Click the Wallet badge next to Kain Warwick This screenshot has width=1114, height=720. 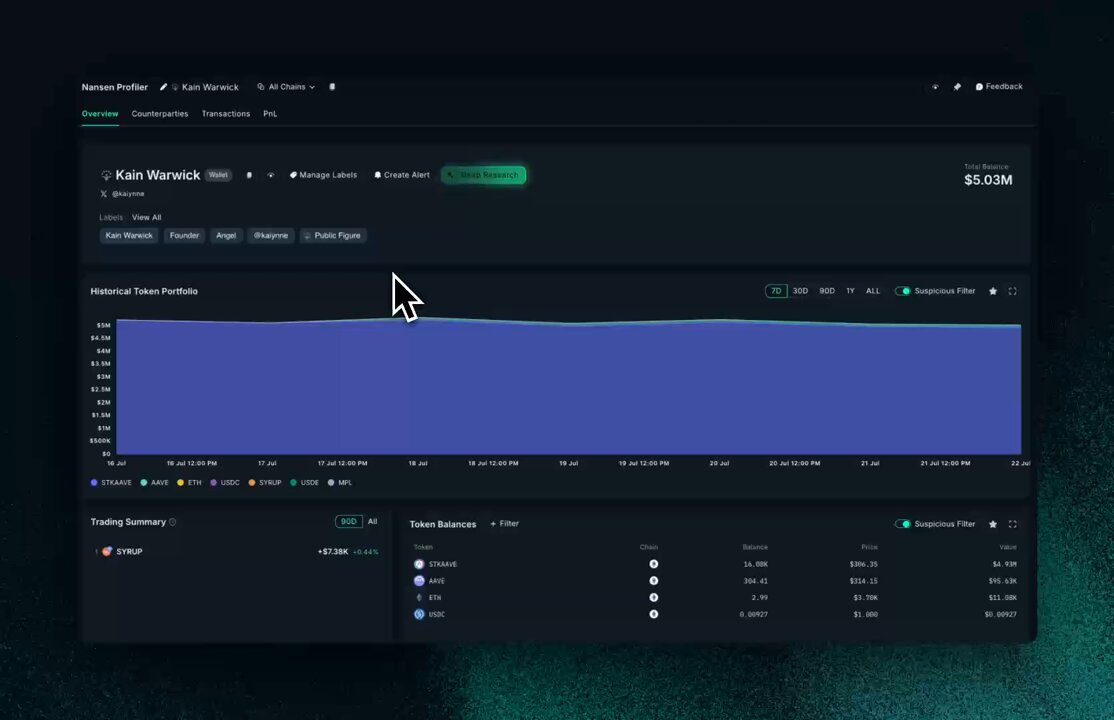[x=218, y=175]
